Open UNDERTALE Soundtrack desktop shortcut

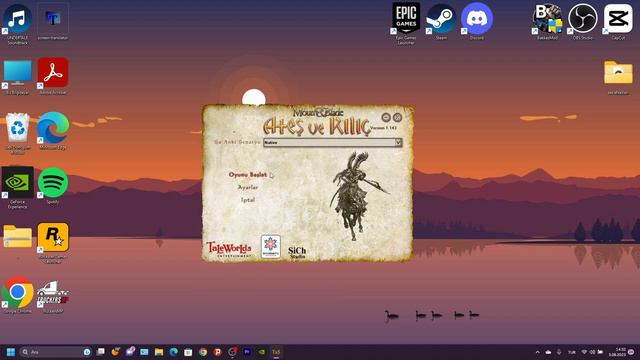(x=18, y=24)
